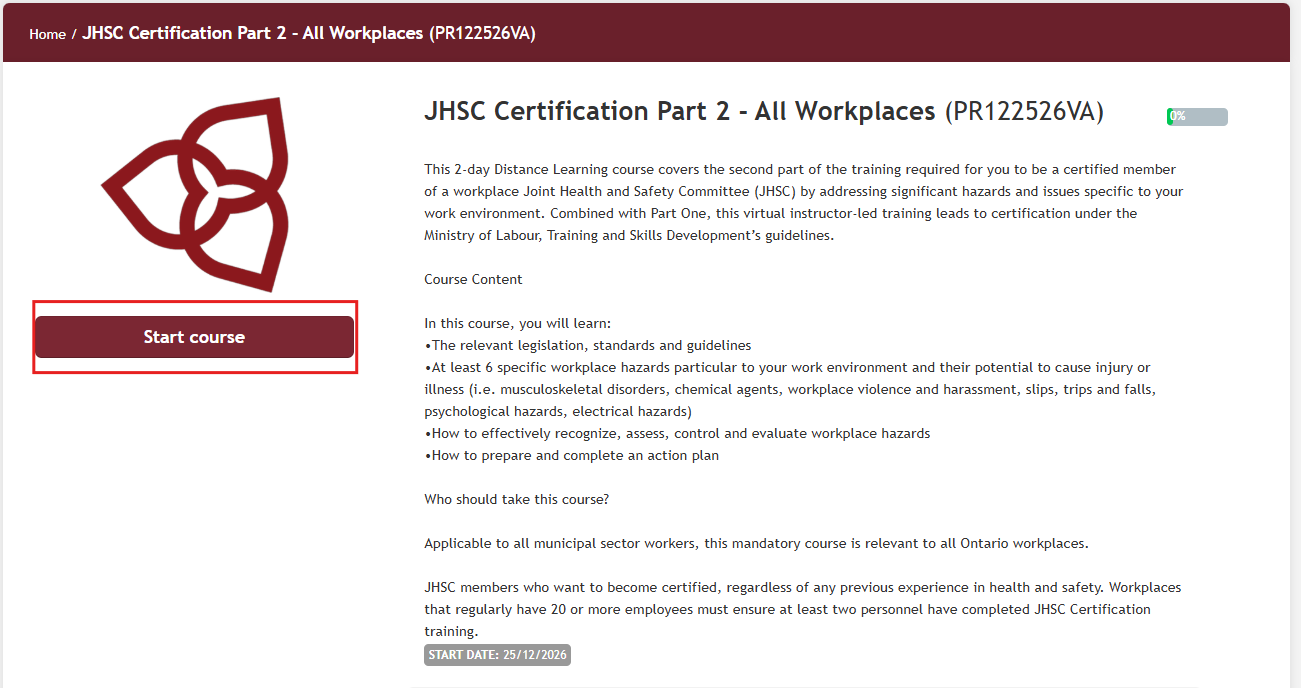Screen dimensions: 1301x688
Task: Click the START DATE 25/12/2026 badge
Action: point(497,655)
